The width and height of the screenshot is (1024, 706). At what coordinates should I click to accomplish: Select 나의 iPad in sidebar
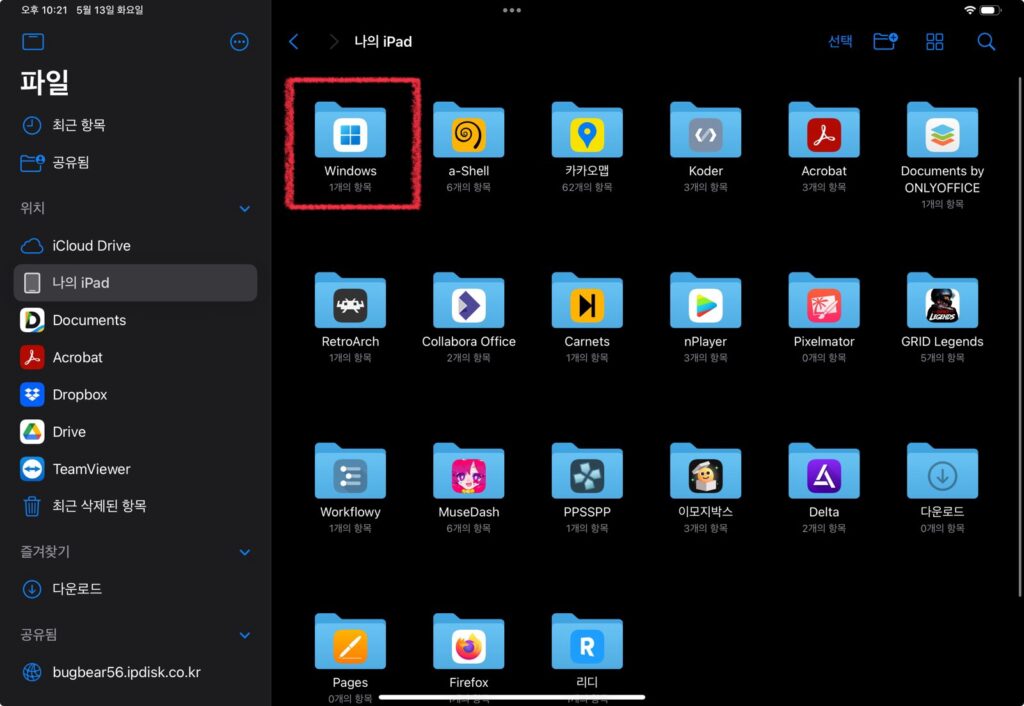tap(135, 283)
